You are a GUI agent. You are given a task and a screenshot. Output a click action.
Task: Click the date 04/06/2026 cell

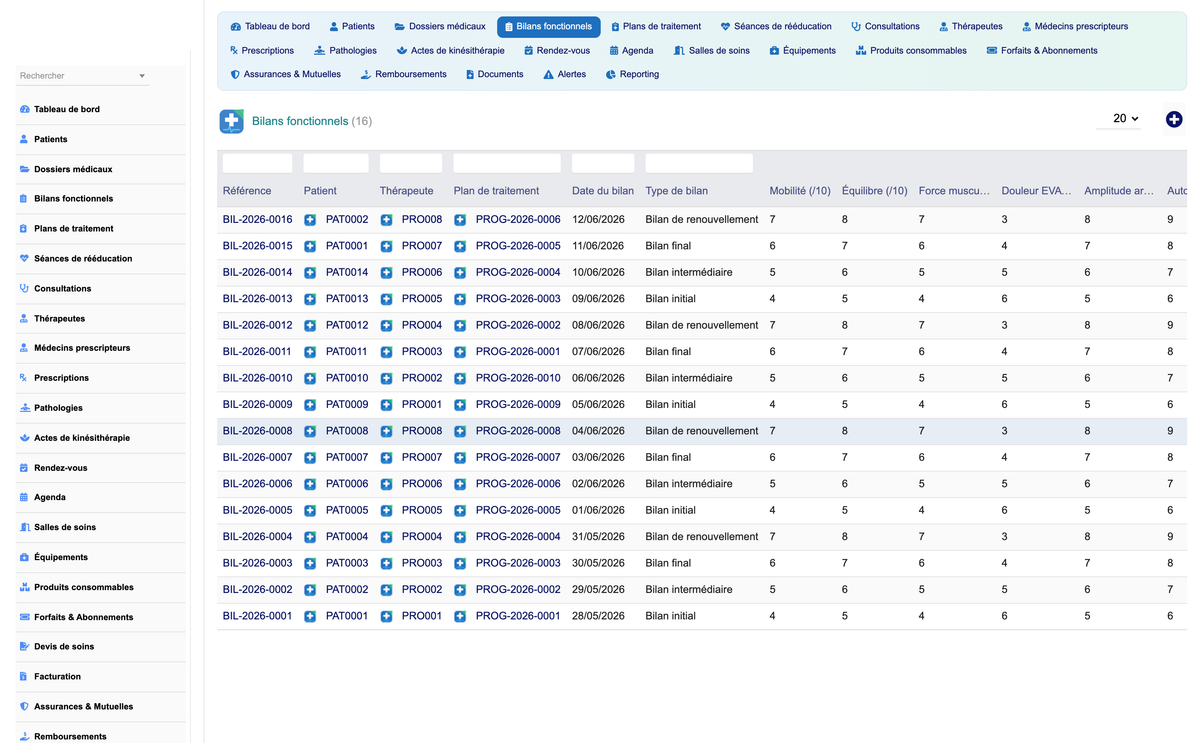click(x=598, y=431)
